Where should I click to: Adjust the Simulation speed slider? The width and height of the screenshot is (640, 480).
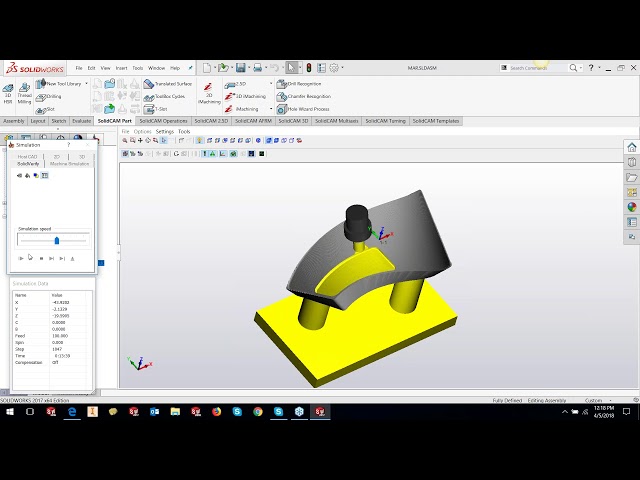(57, 241)
